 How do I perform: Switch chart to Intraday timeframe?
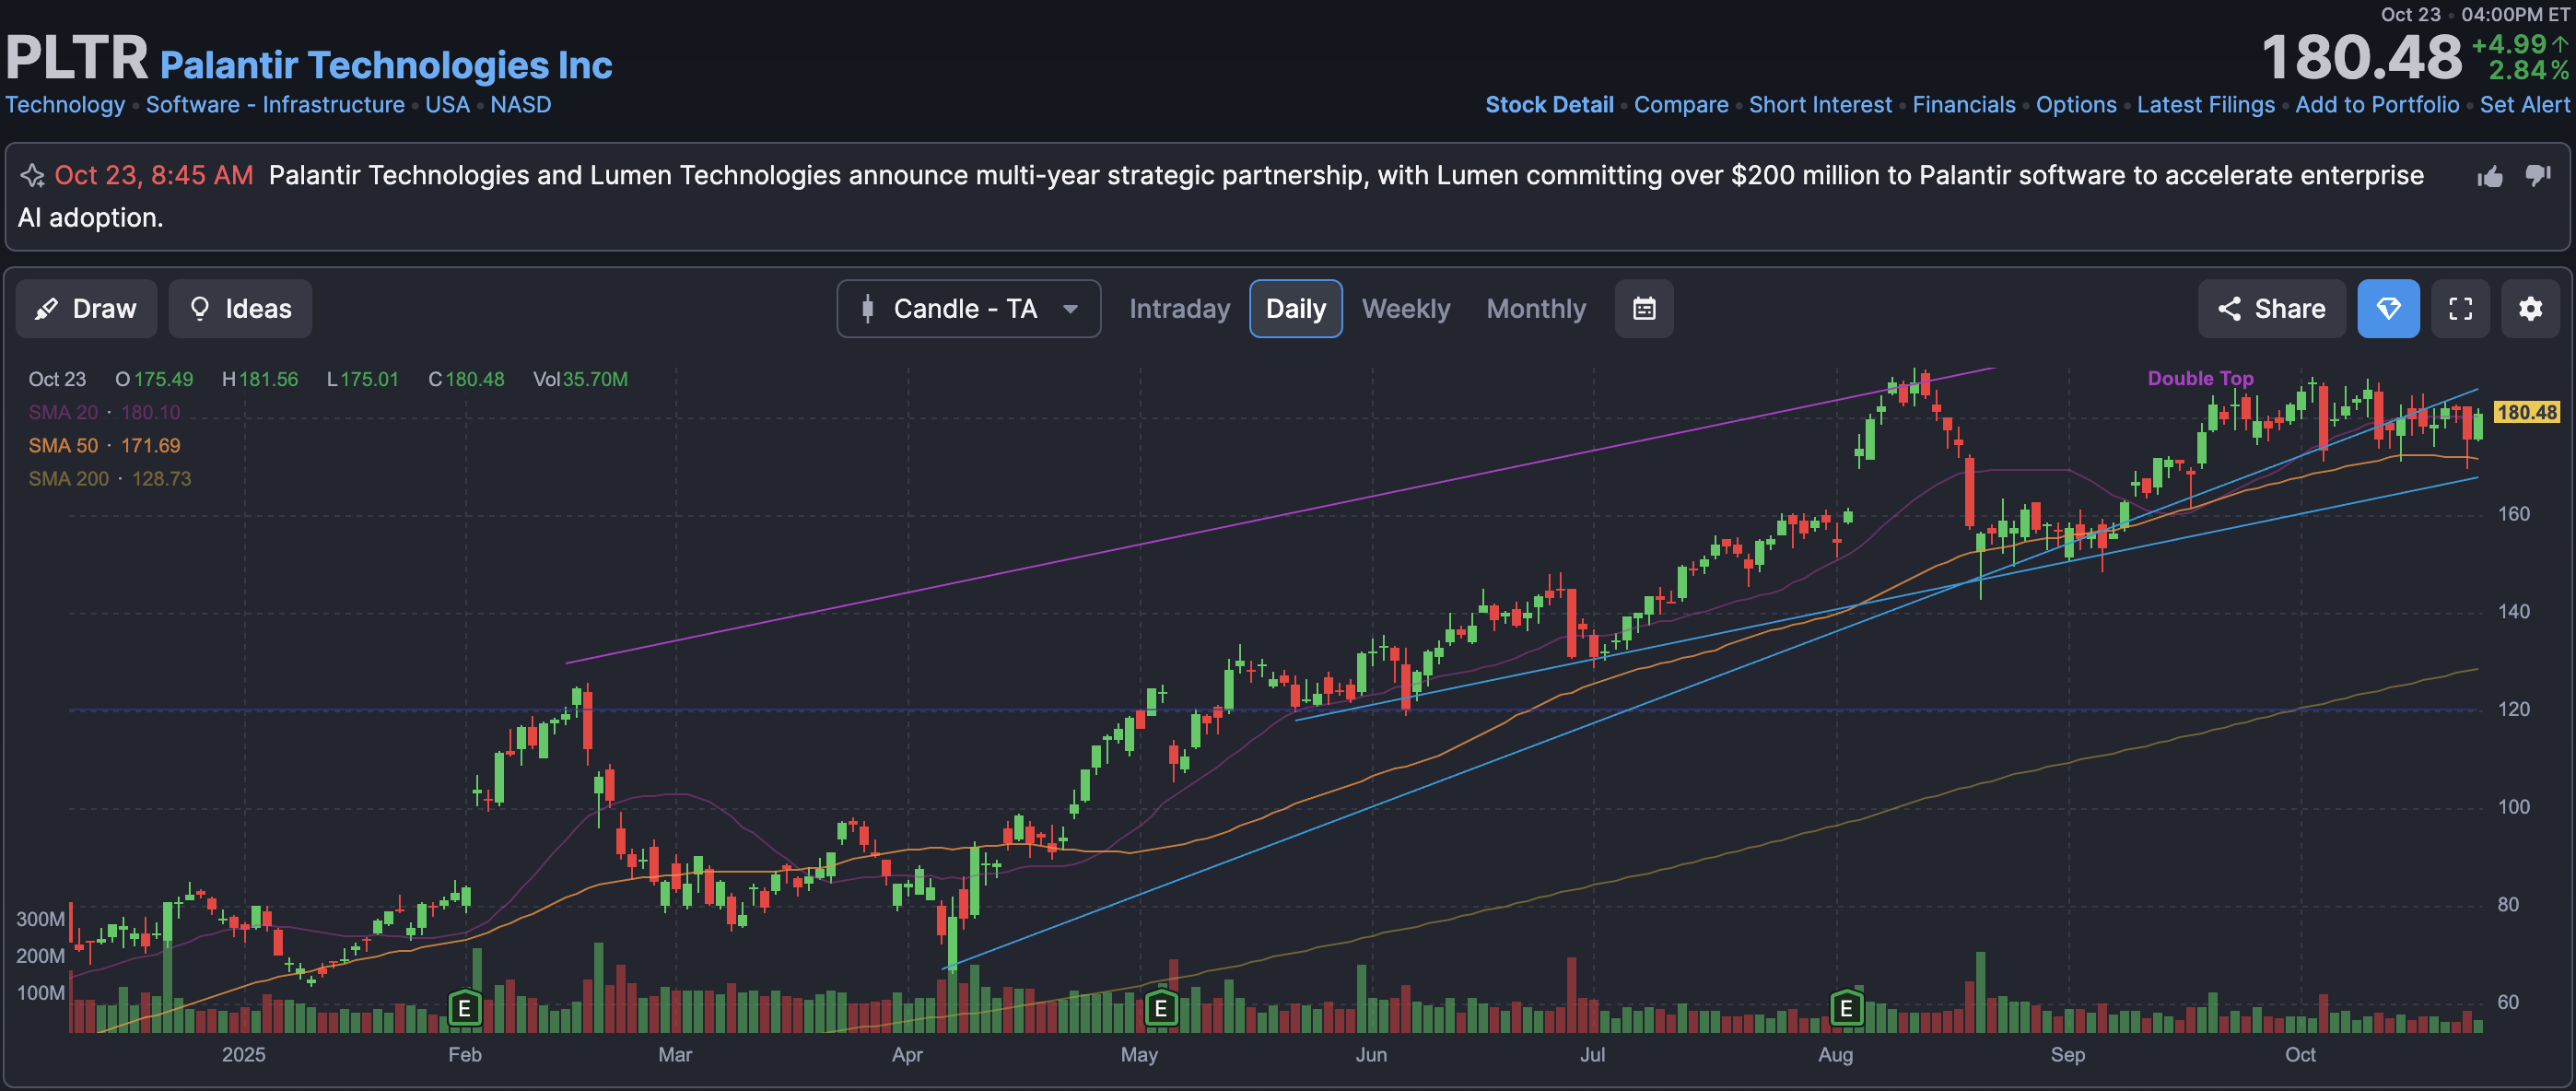click(x=1179, y=309)
